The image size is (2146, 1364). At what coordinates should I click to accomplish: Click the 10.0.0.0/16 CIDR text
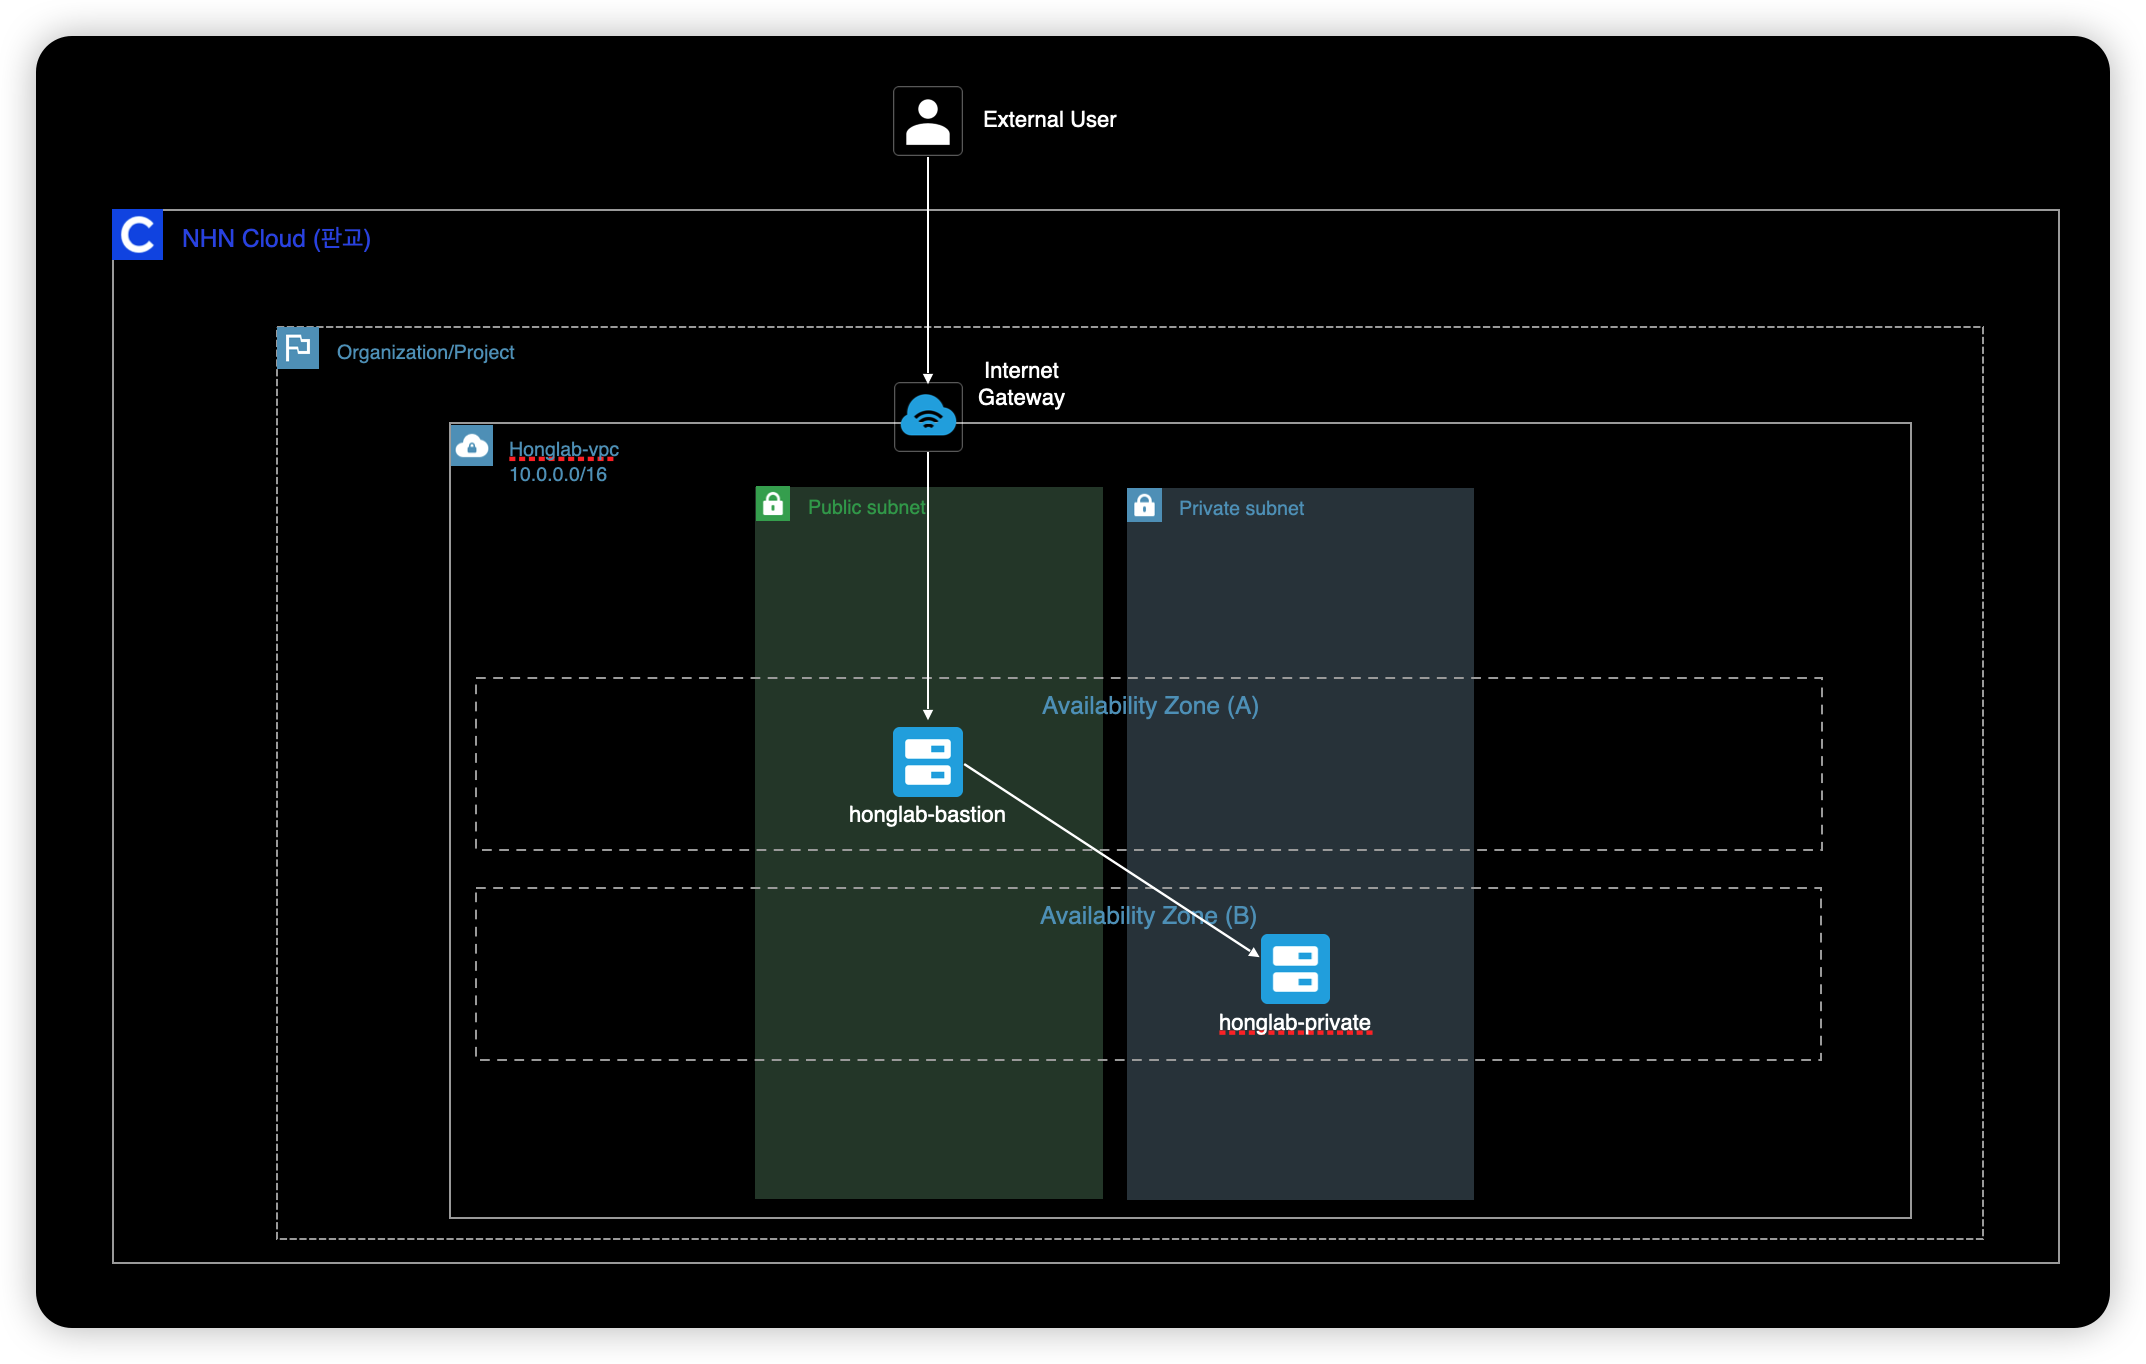(x=557, y=474)
